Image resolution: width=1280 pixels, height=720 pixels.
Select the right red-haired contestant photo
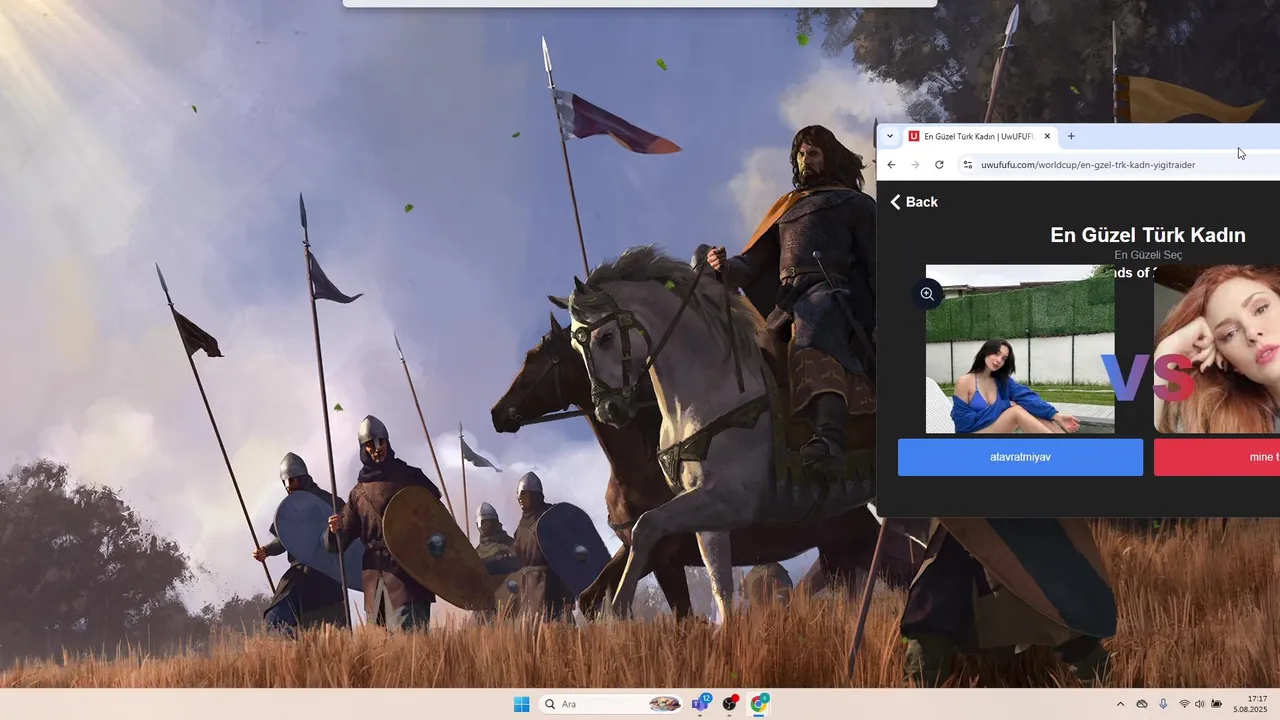[1217, 349]
